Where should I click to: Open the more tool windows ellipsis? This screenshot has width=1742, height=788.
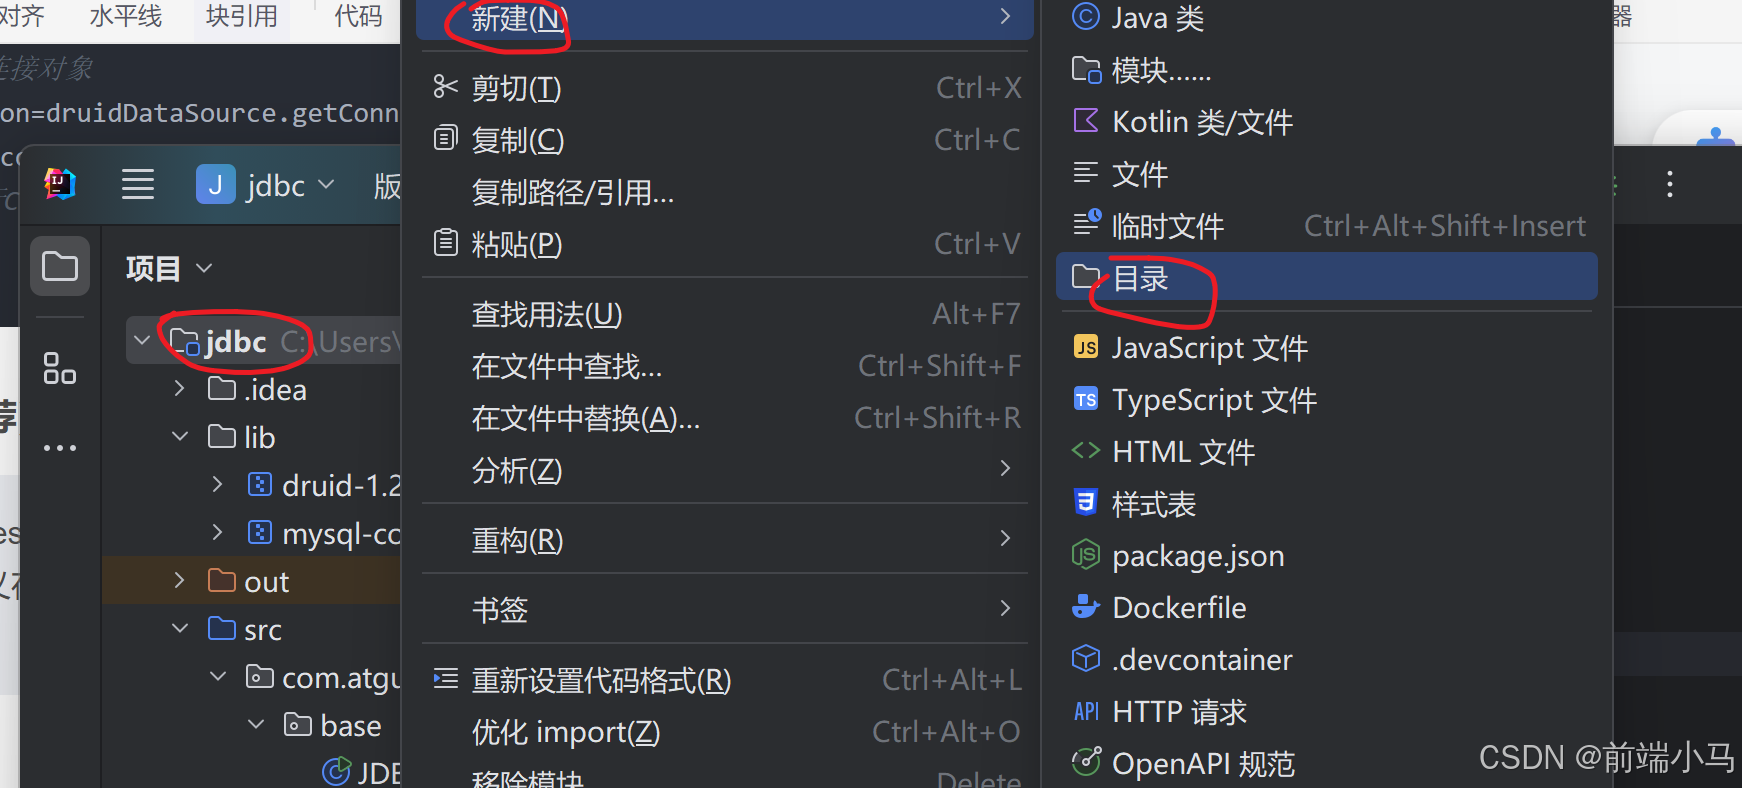(x=60, y=447)
